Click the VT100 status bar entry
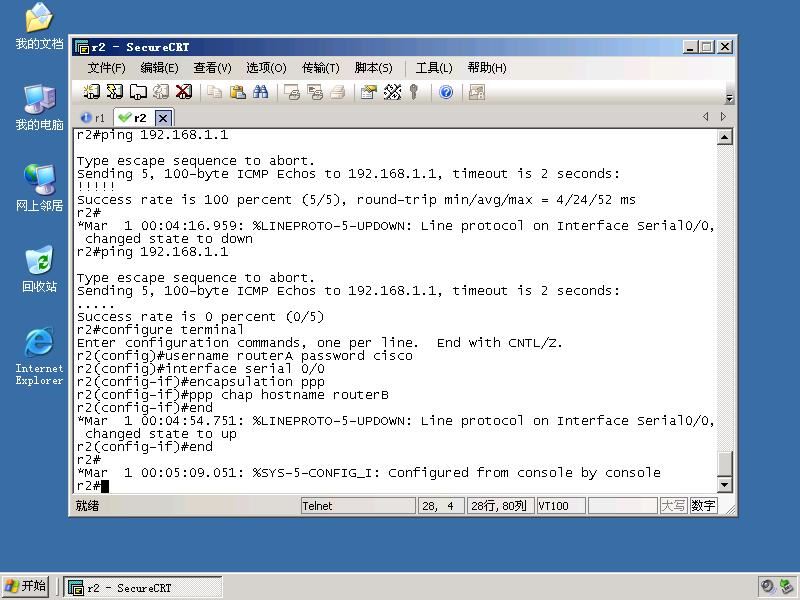This screenshot has height=600, width=800. (561, 506)
